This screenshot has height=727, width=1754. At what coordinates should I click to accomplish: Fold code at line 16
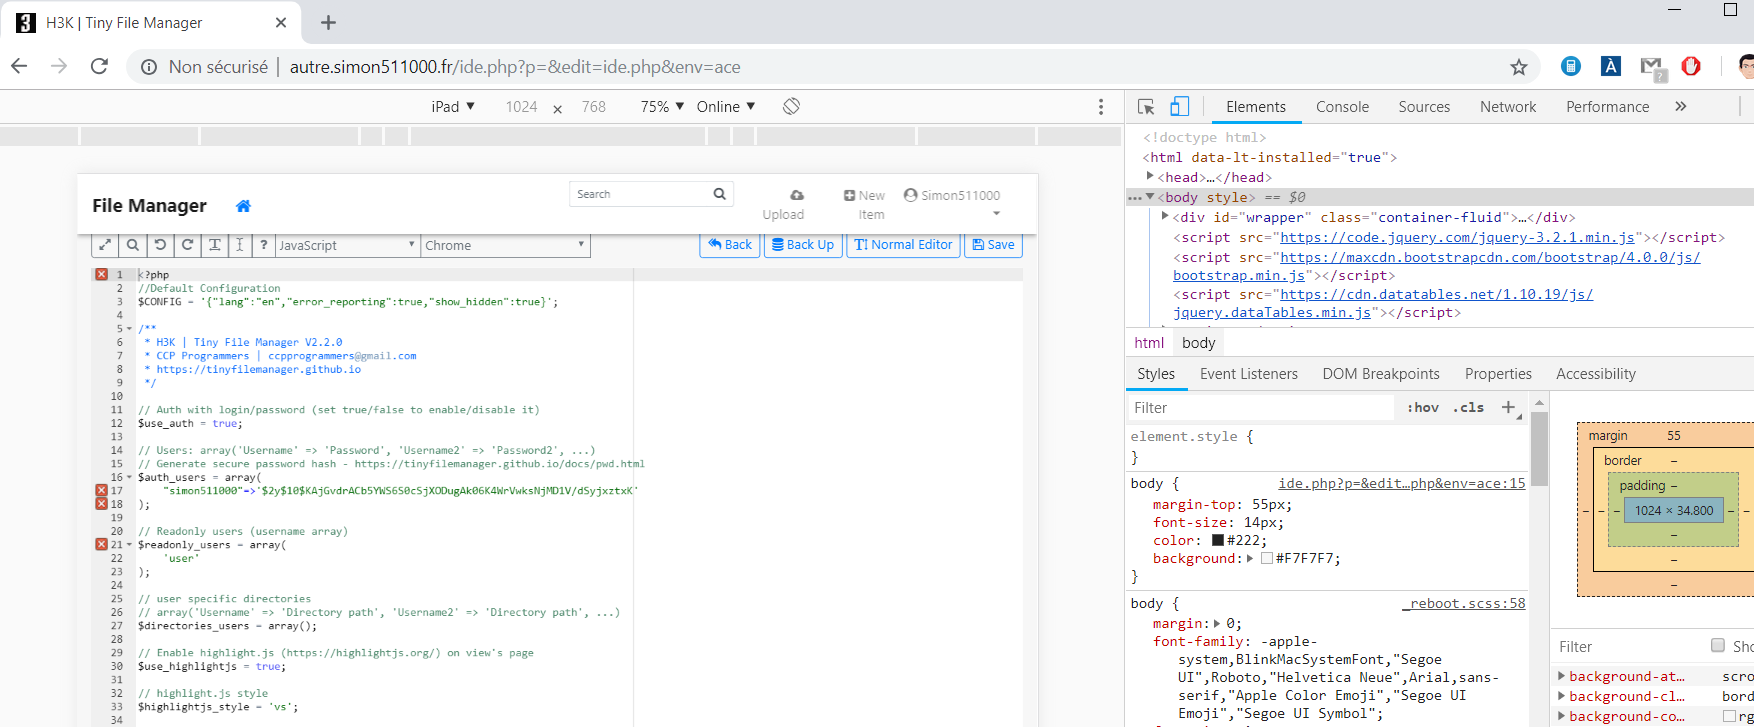point(129,477)
